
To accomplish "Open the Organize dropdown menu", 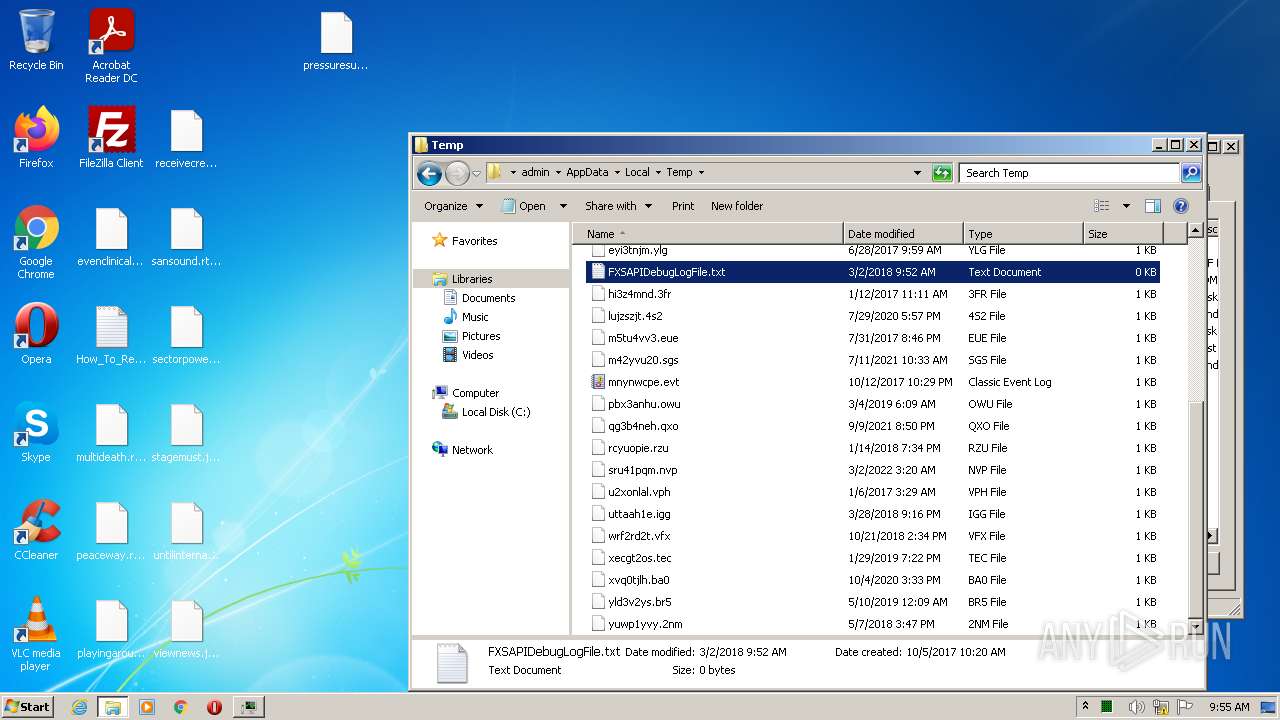I will click(x=453, y=206).
